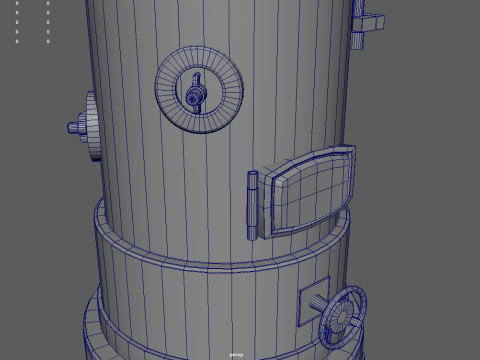Select the circular gauge mesh on cylinder

pos(199,90)
